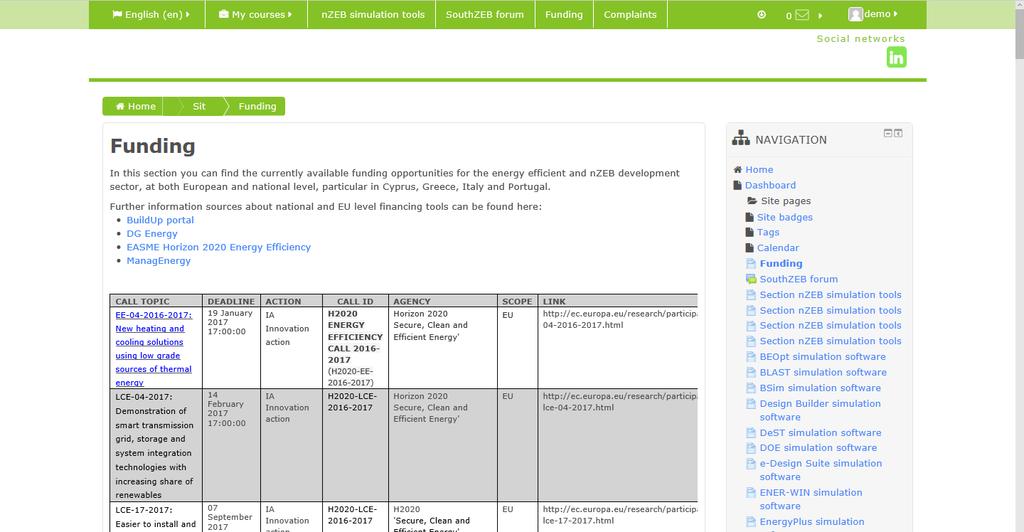Image resolution: width=1024 pixels, height=532 pixels.
Task: Click the logout power icon in top bar
Action: click(x=761, y=14)
